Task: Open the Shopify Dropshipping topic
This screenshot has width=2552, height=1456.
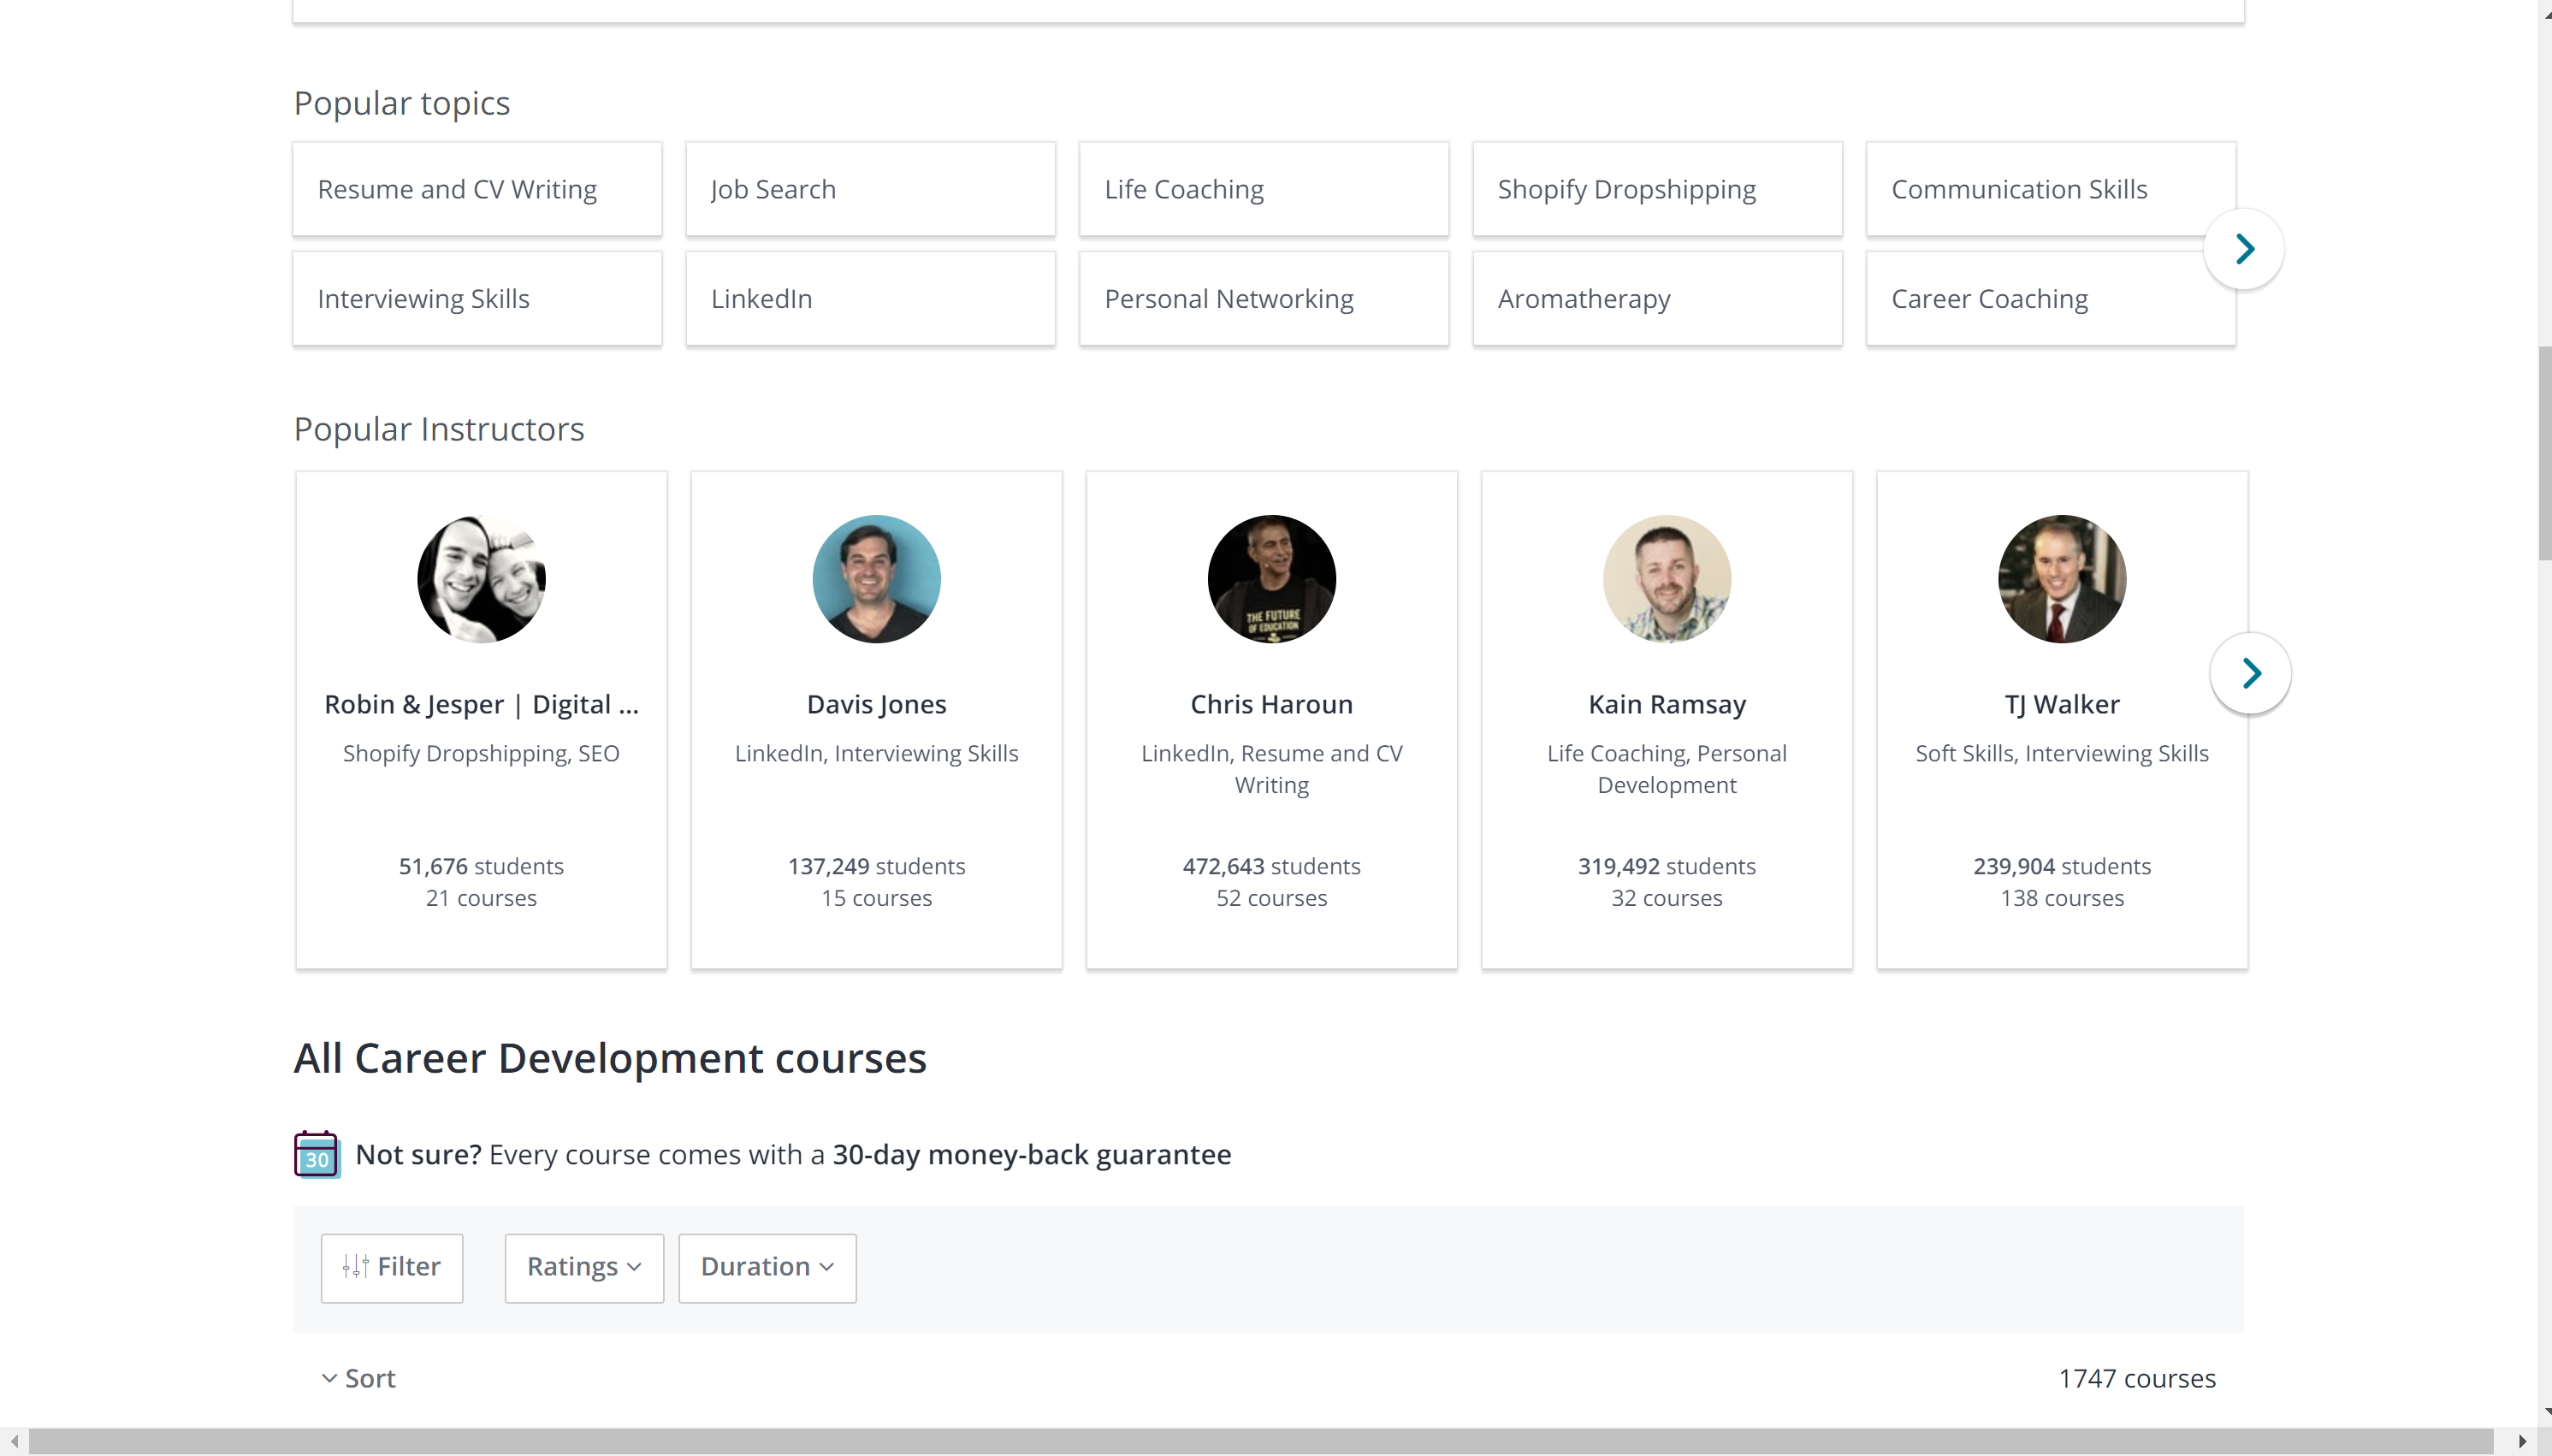Action: pyautogui.click(x=1656, y=188)
